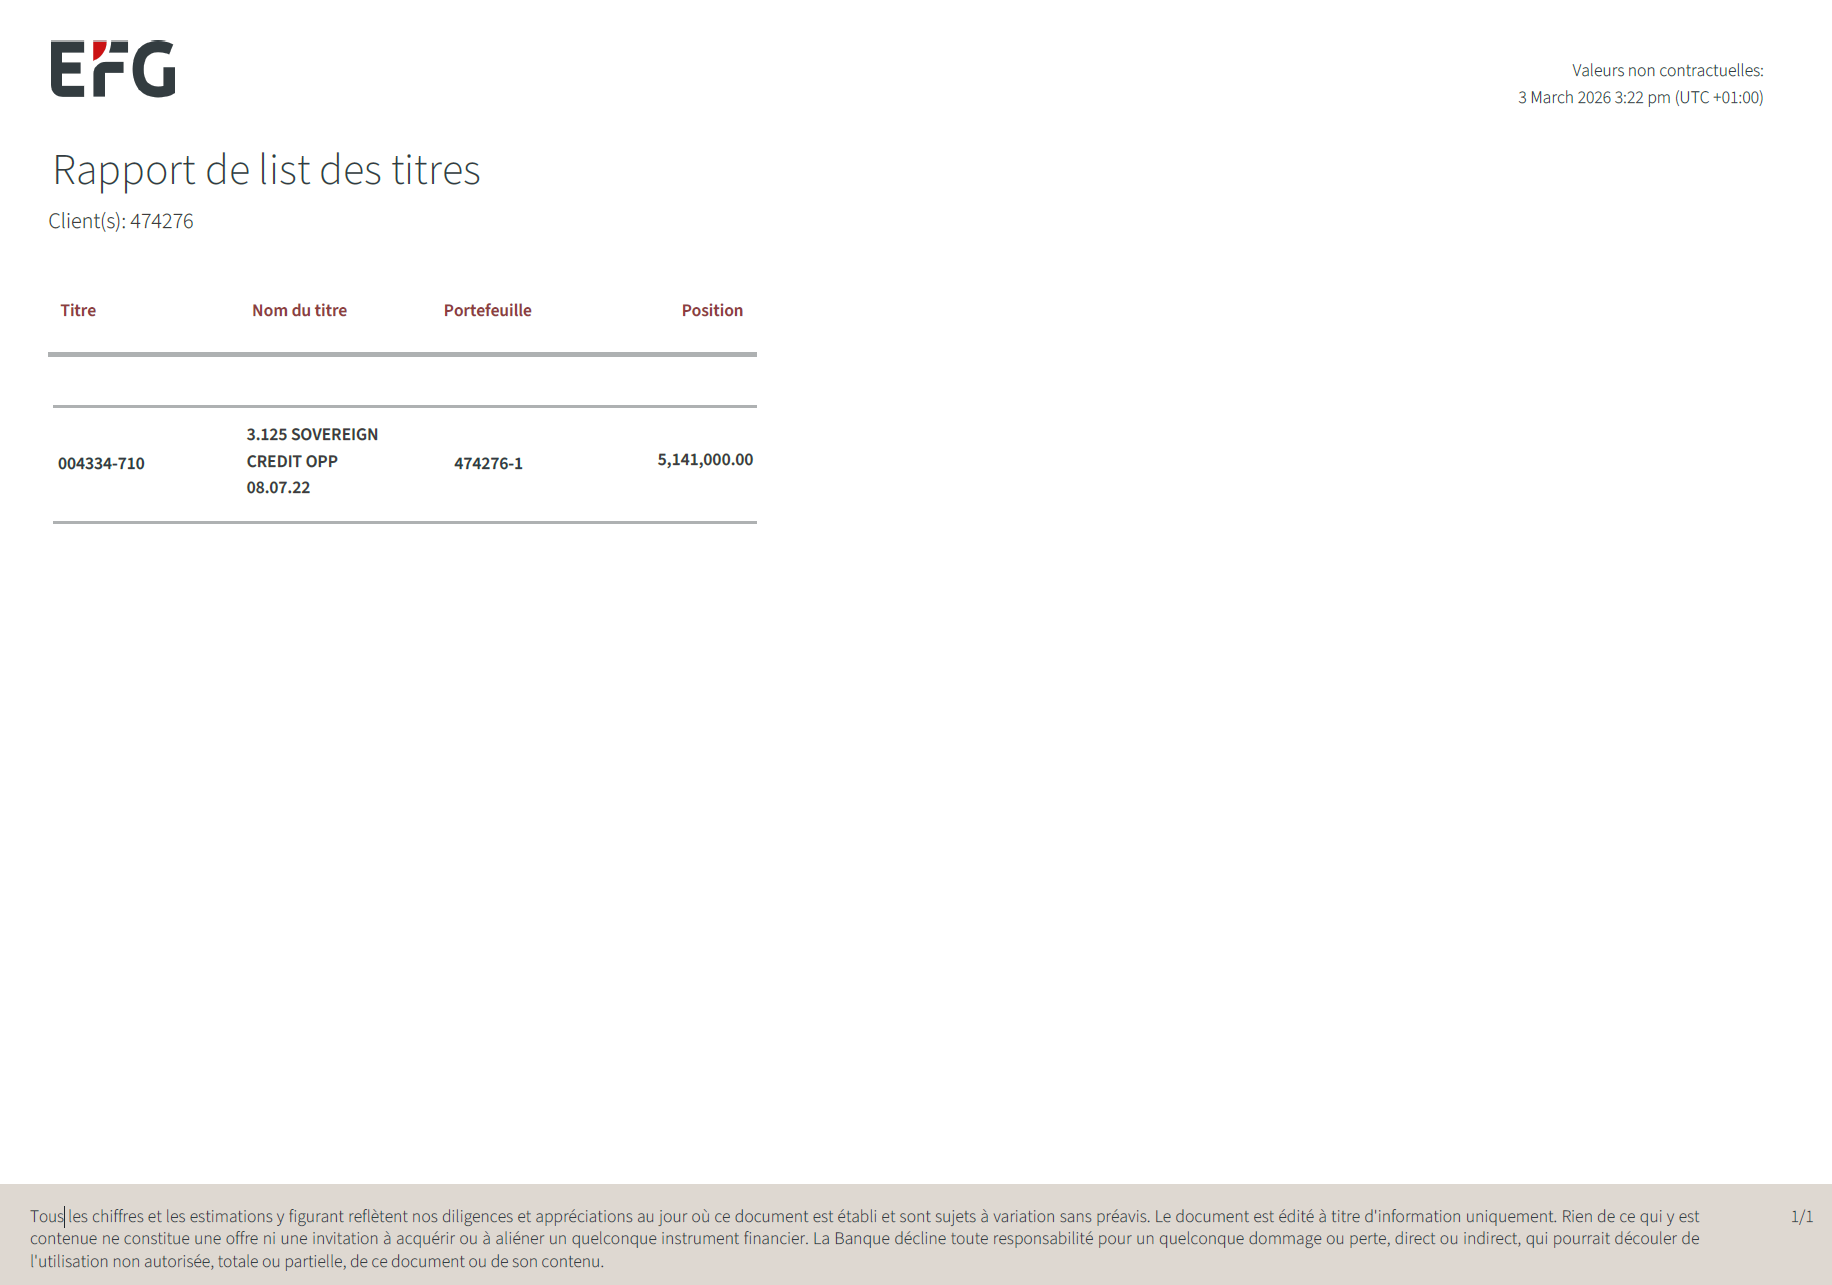Click the word 'Tous' in the footer disclaimer

point(46,1216)
